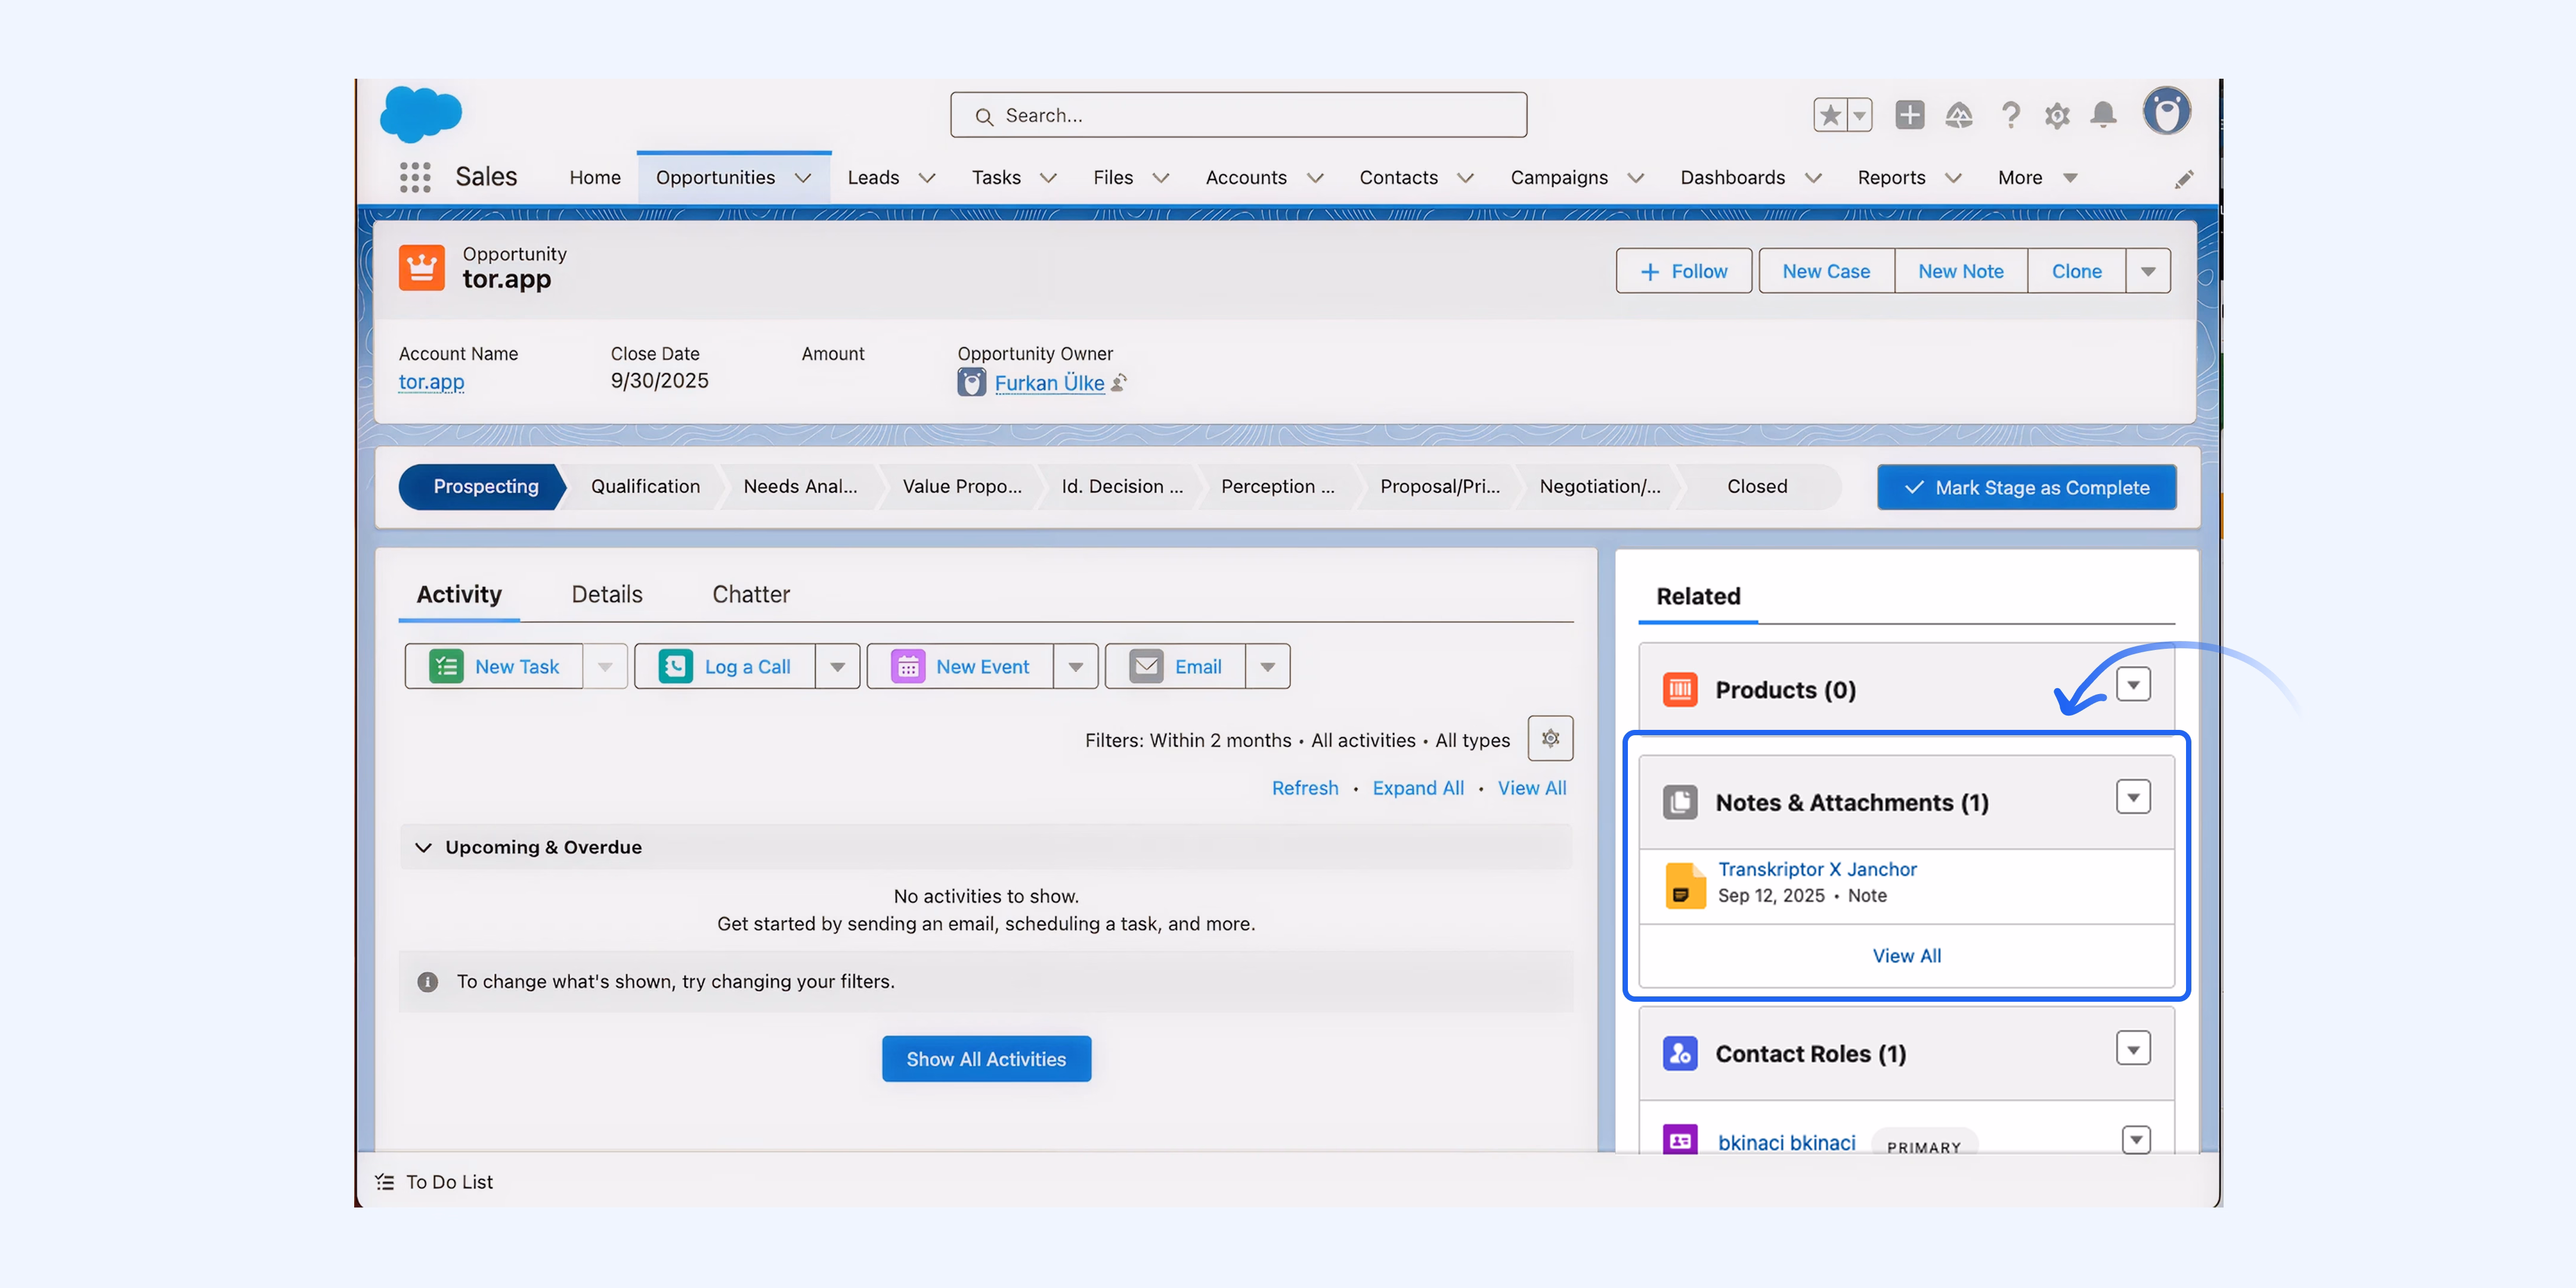Click the edit pencil icon near More
The image size is (2576, 1288).
pyautogui.click(x=2184, y=178)
